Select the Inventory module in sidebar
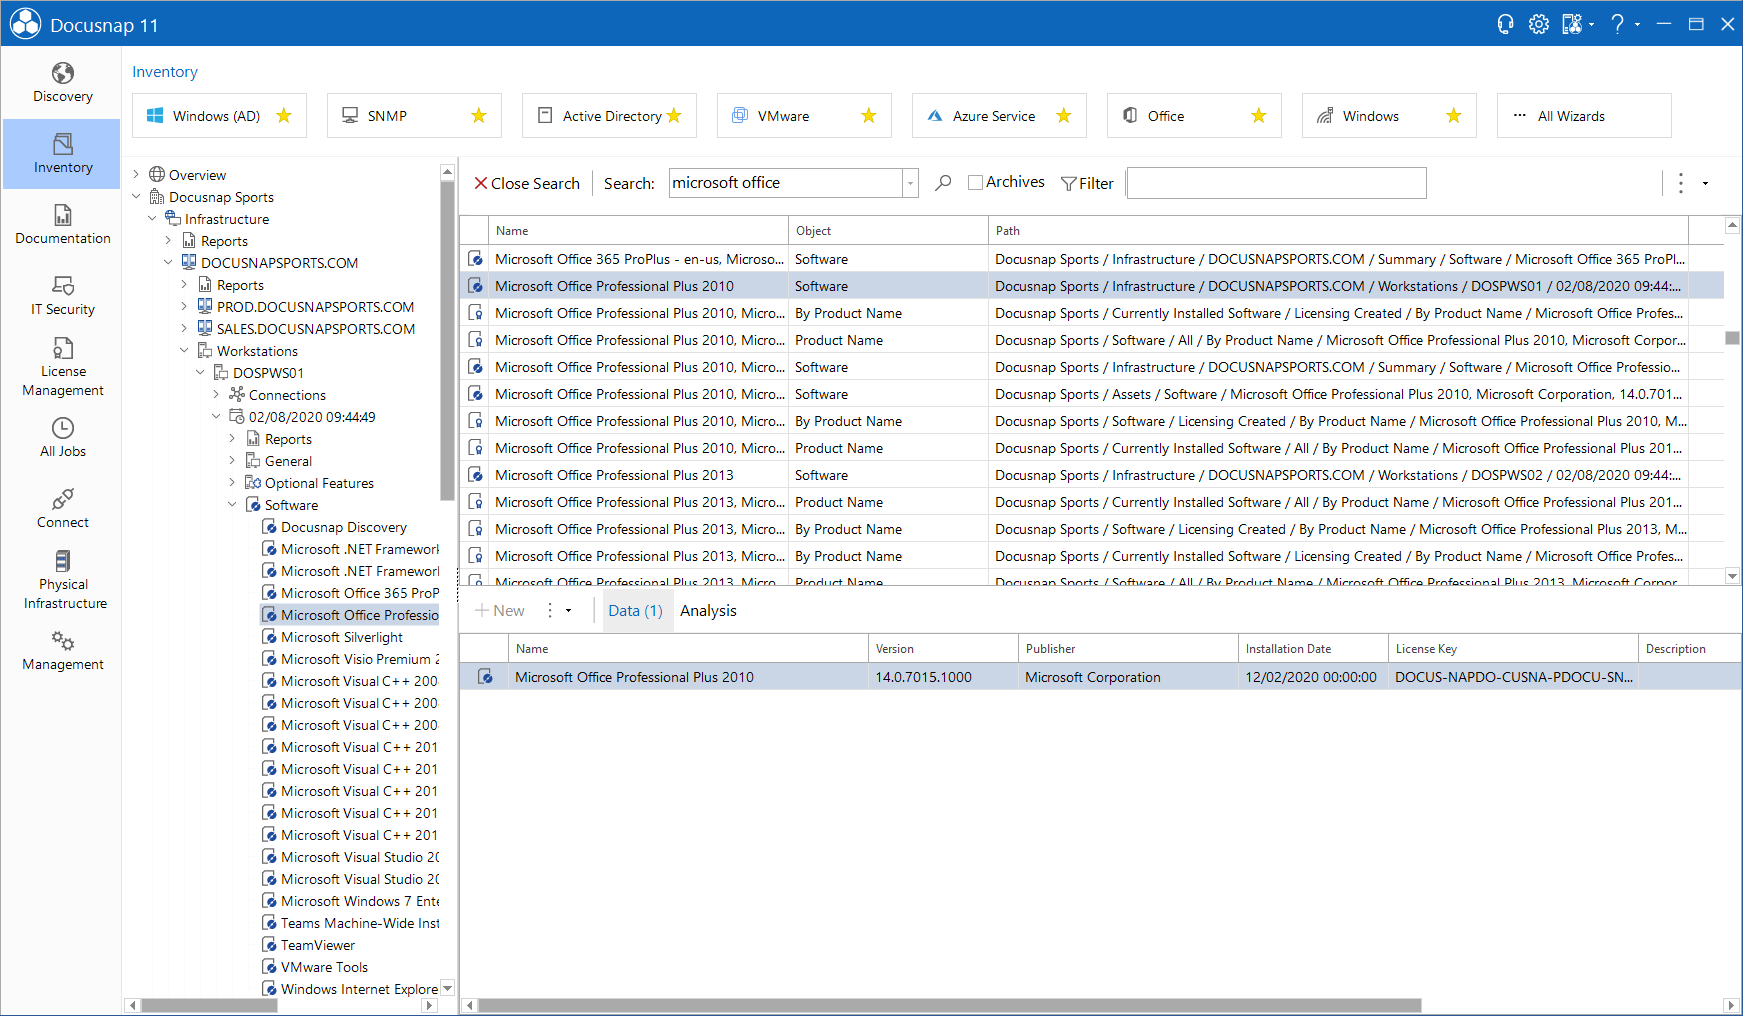Viewport: 1743px width, 1016px height. 62,154
